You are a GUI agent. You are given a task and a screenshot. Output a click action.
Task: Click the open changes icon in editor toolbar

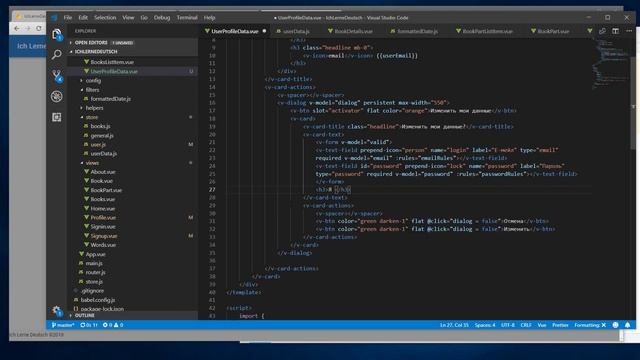602,31
